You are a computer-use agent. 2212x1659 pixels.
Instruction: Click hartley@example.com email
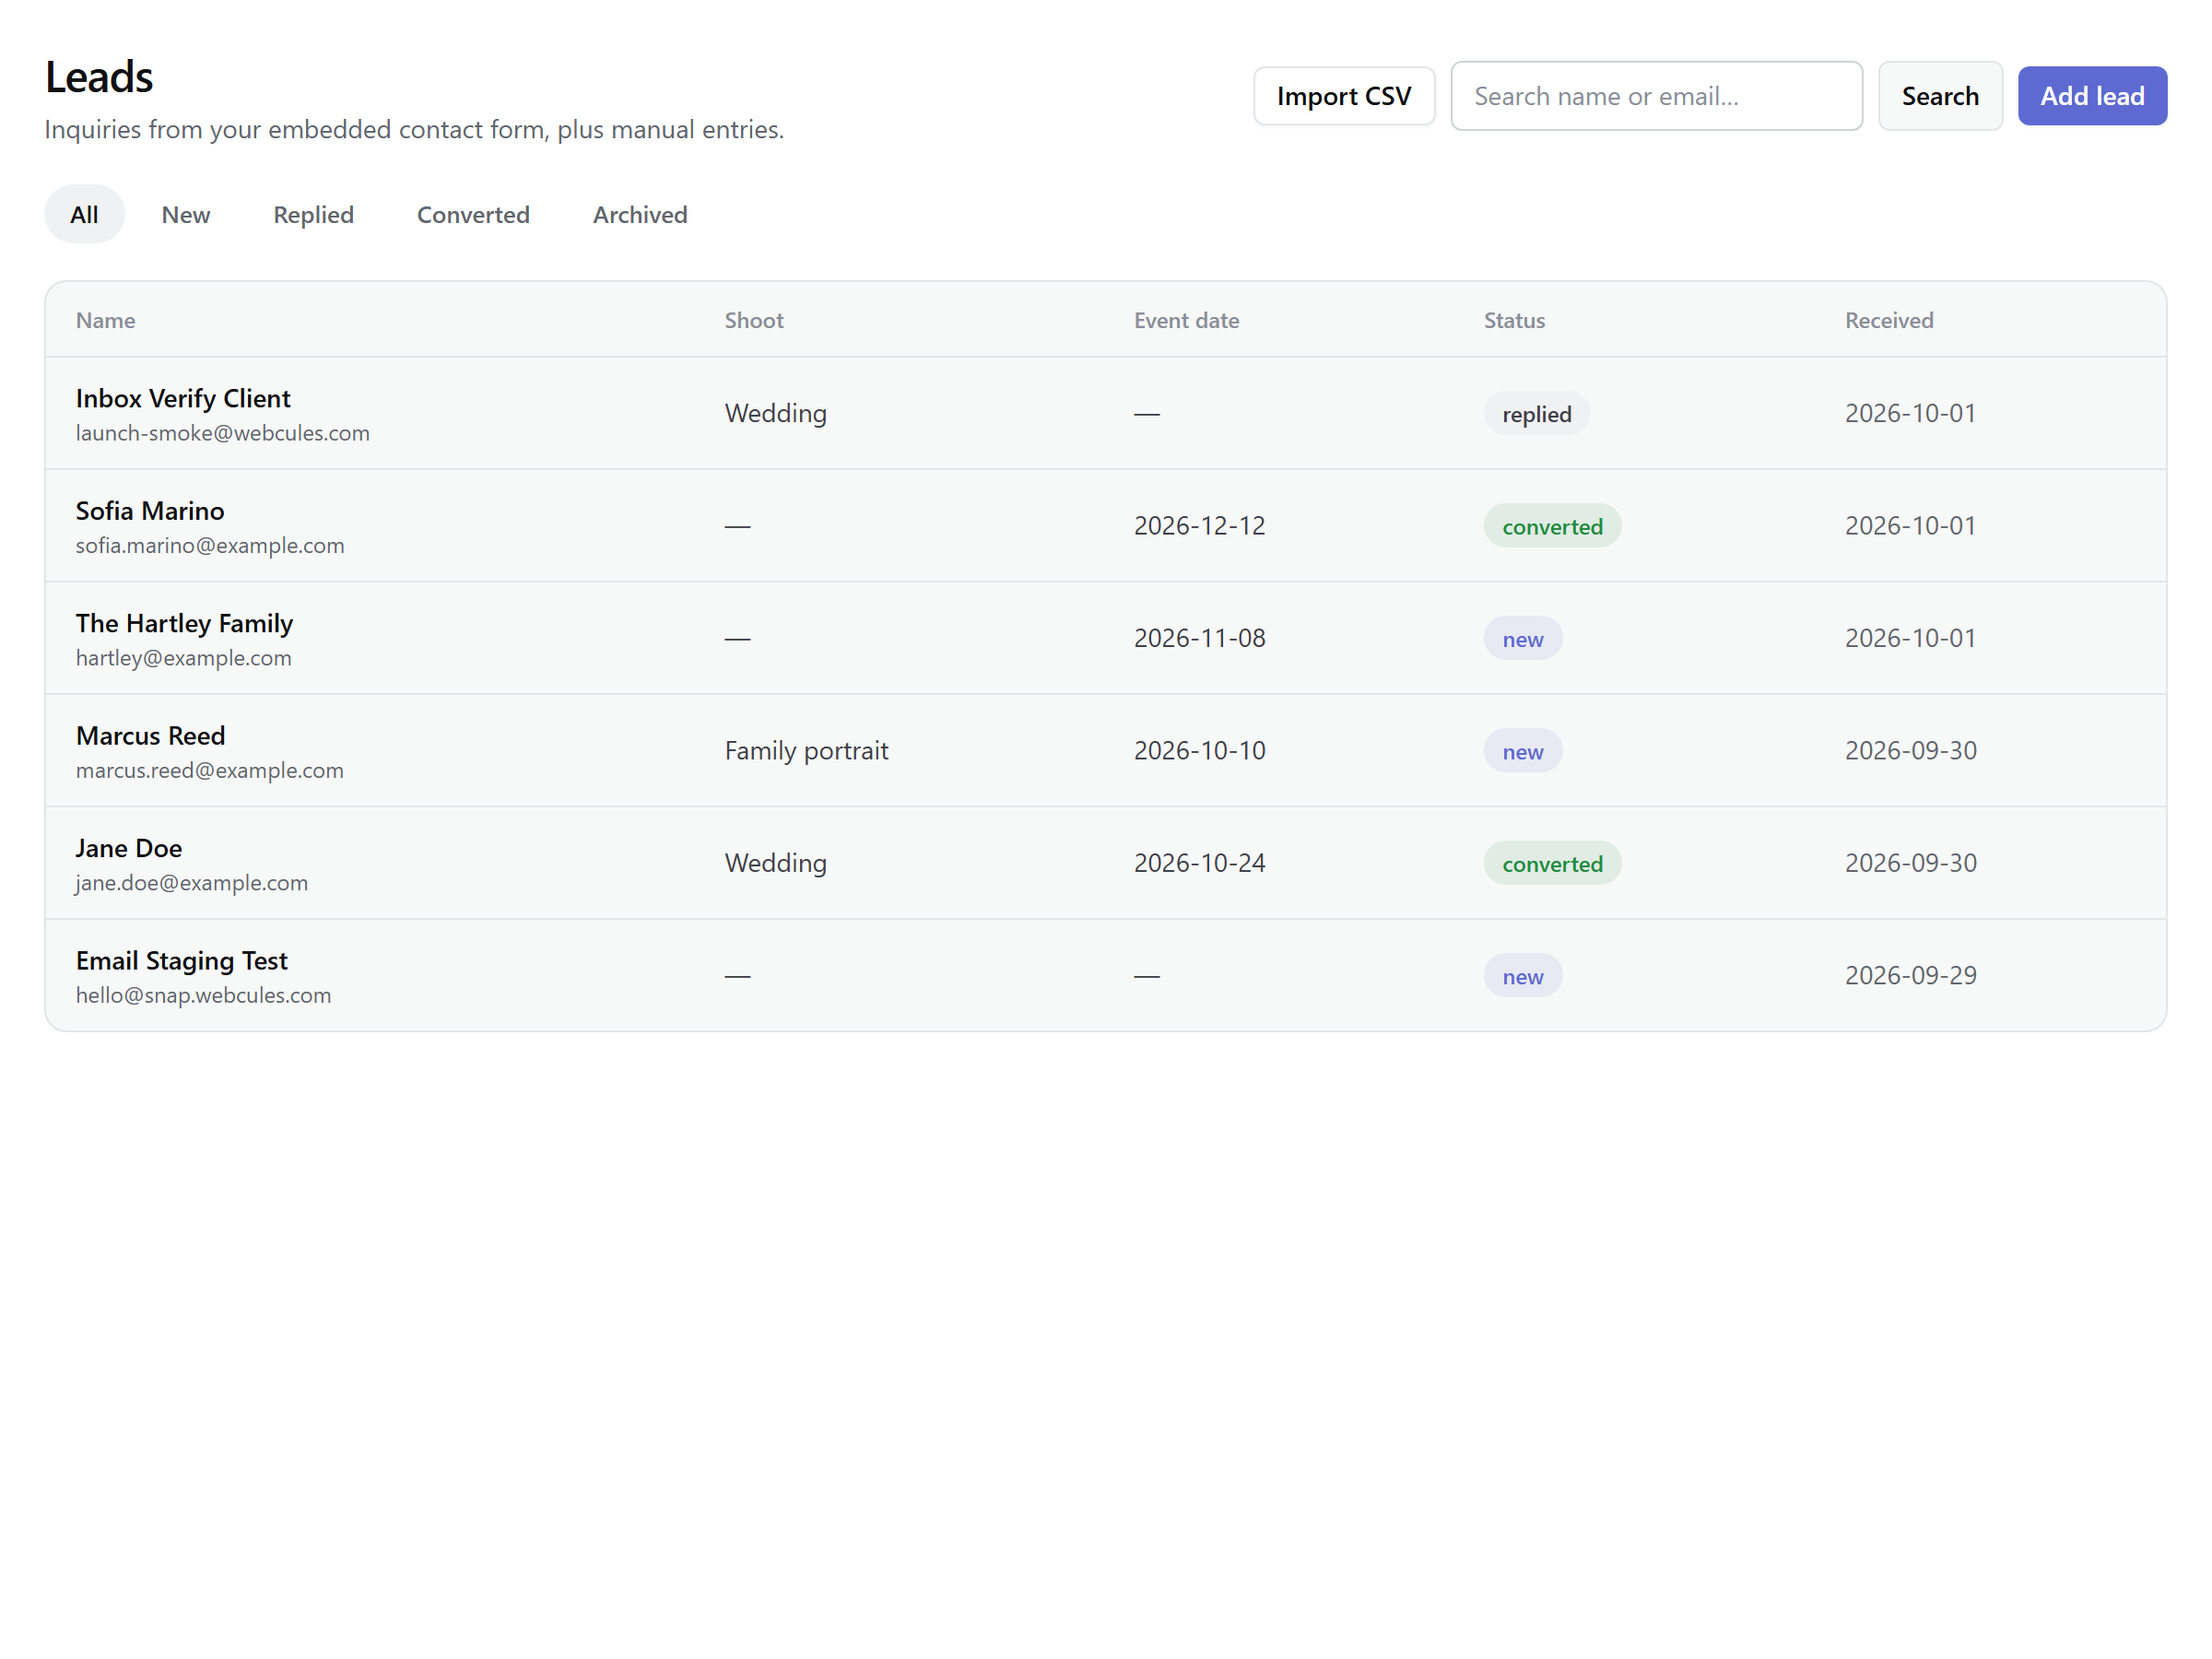(184, 658)
